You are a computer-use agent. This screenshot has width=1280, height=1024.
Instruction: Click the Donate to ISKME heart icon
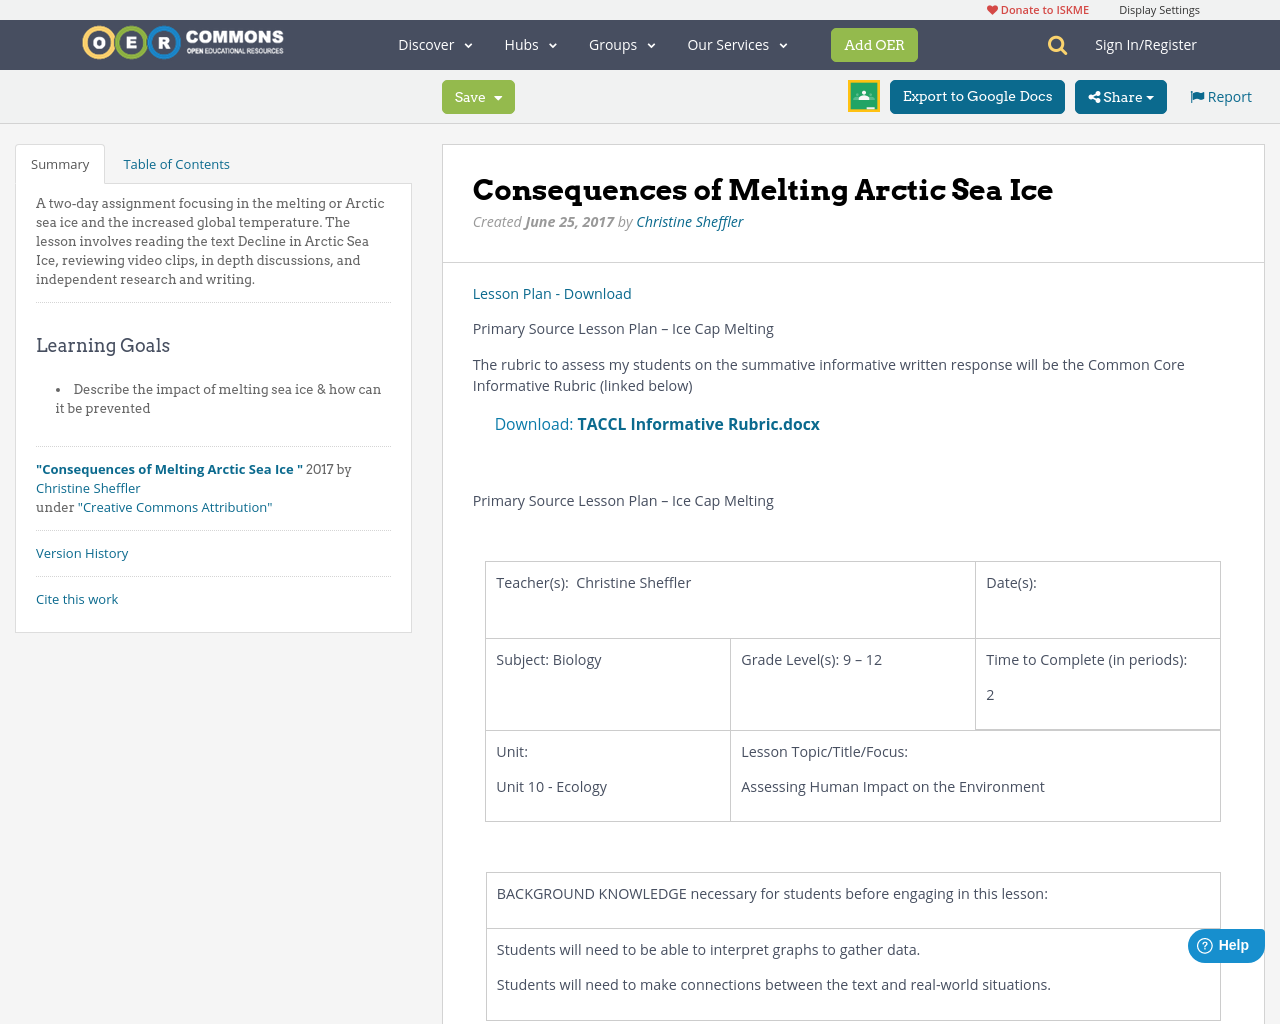pos(992,8)
